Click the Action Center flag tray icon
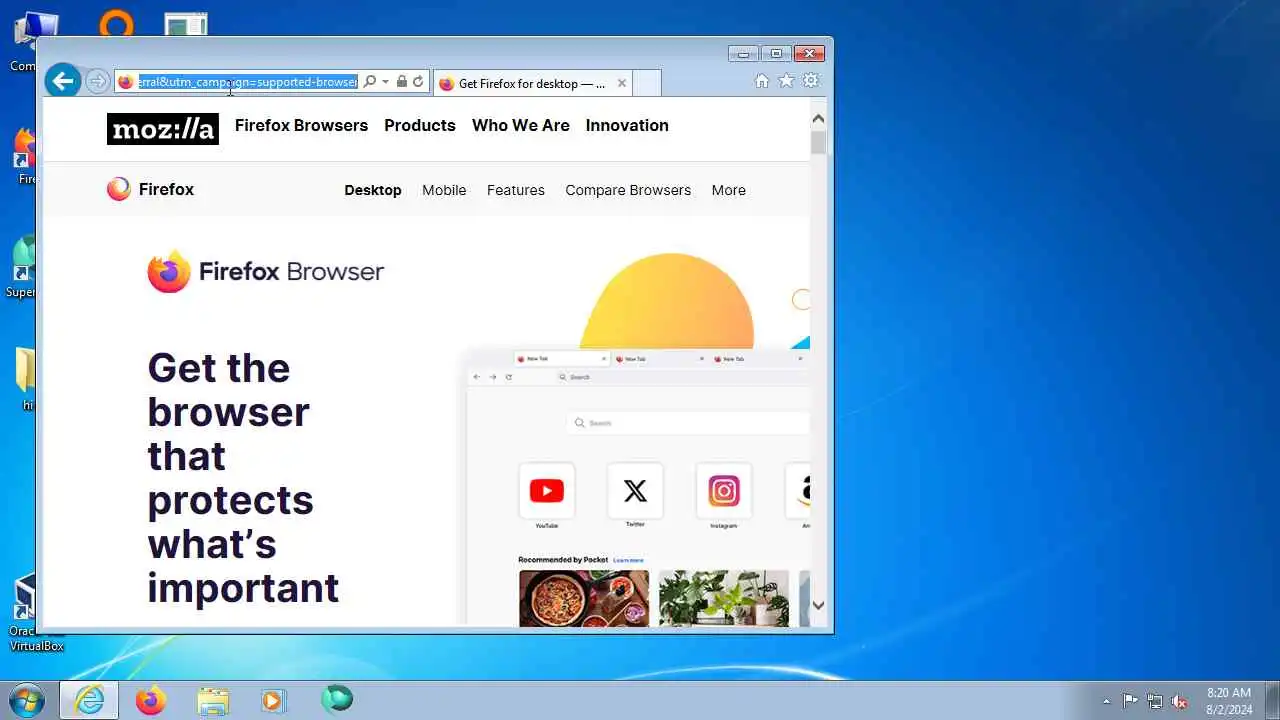Viewport: 1280px width, 720px height. (1130, 701)
